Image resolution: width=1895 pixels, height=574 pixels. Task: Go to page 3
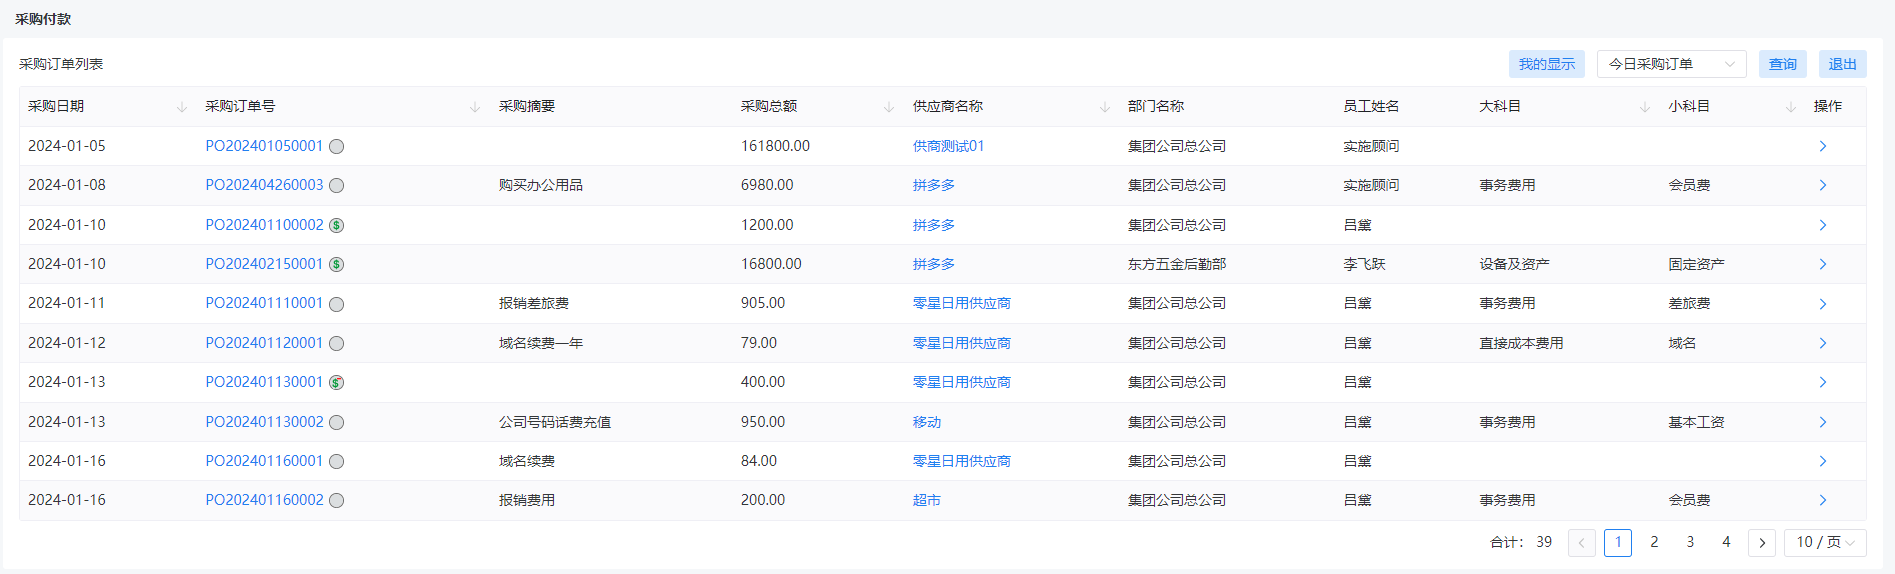tap(1690, 542)
